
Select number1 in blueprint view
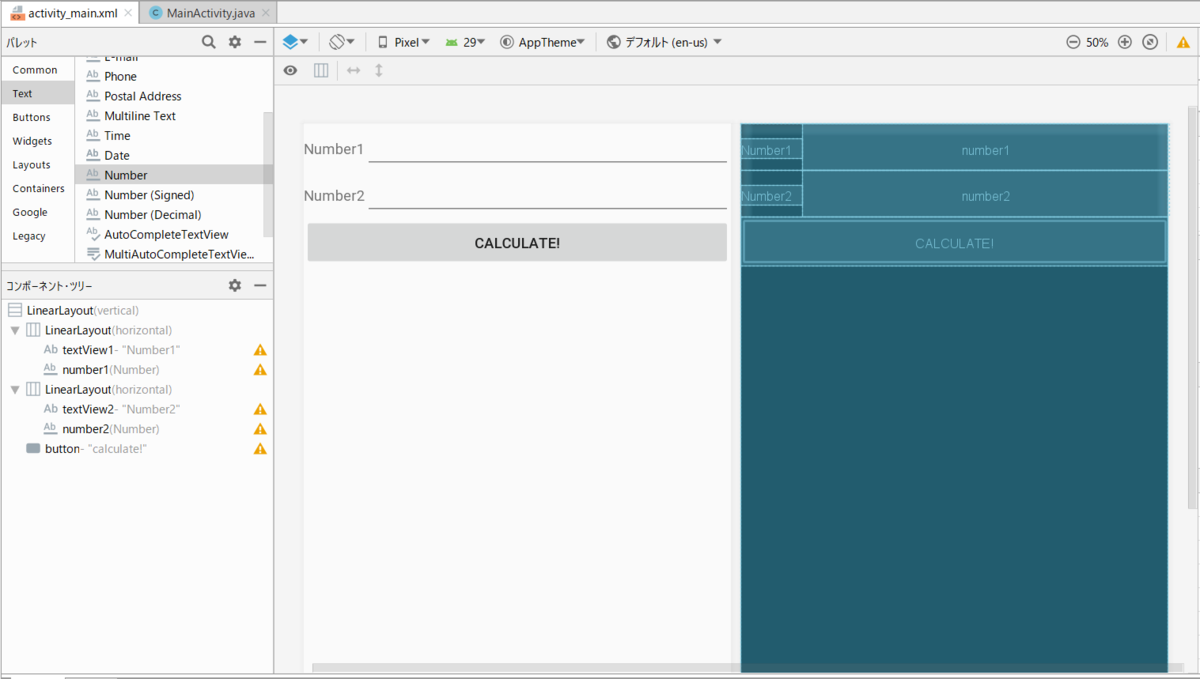[x=985, y=150]
